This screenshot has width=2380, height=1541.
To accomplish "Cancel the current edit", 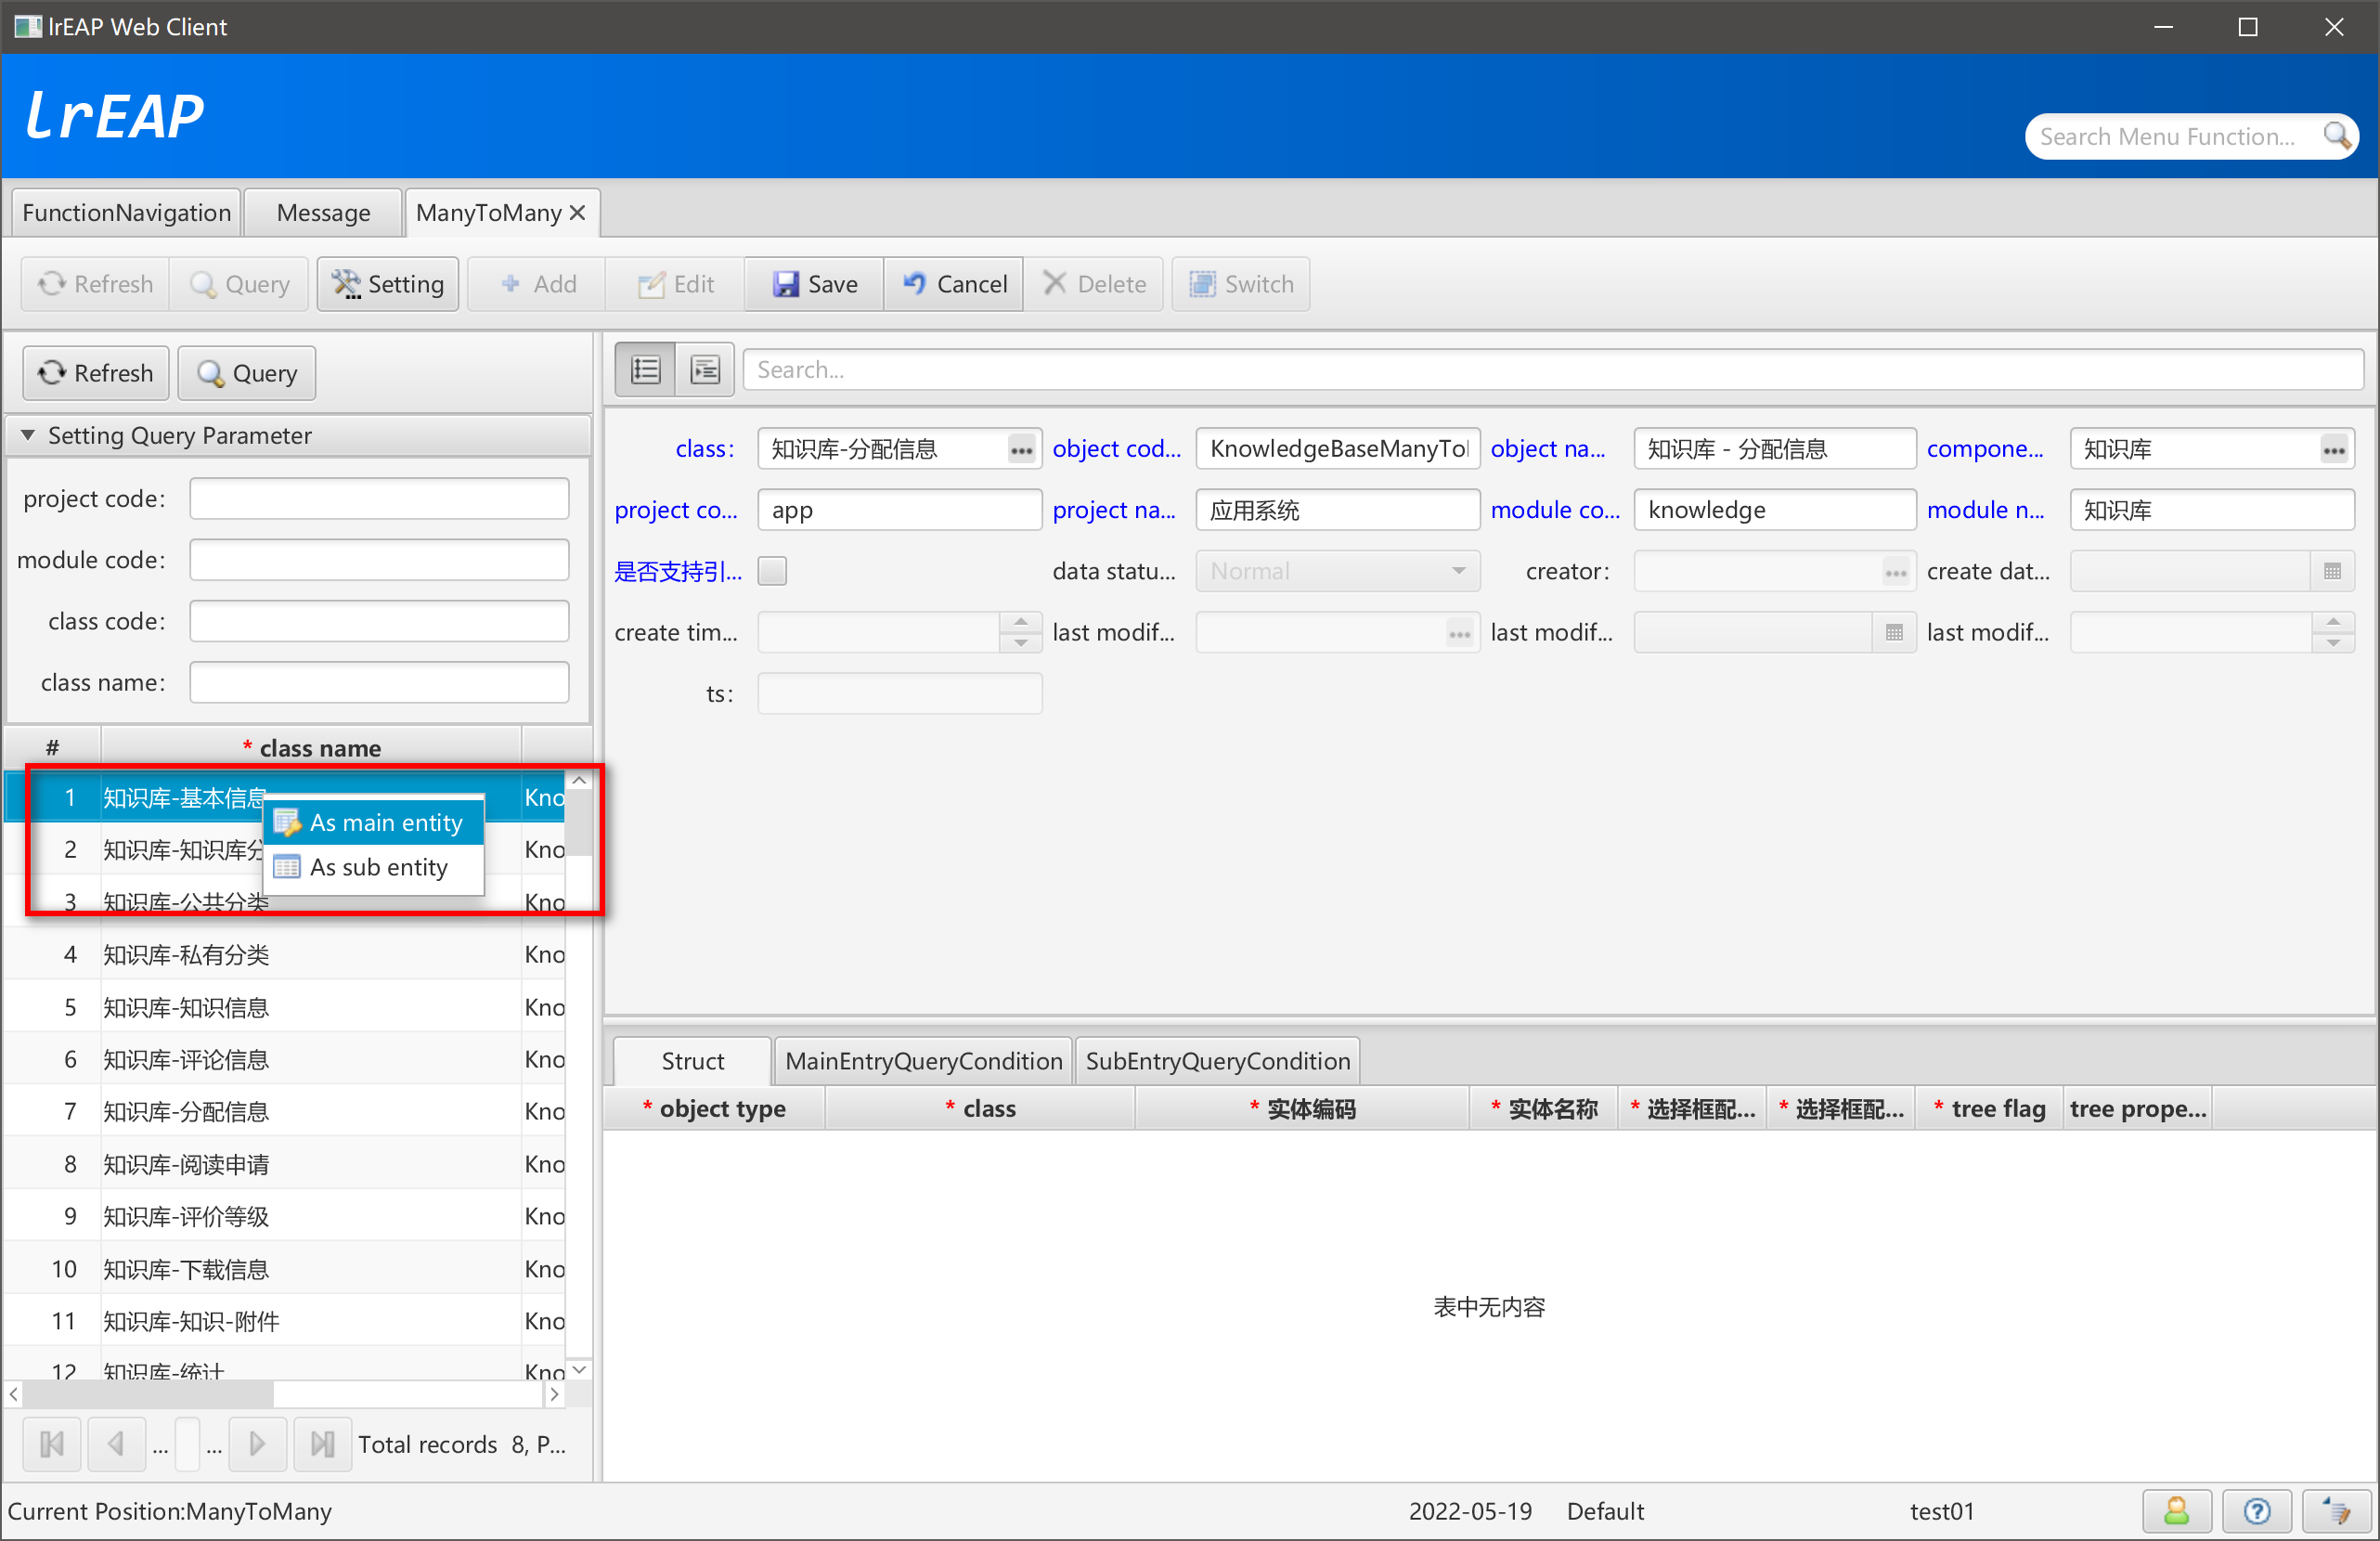I will pos(954,284).
